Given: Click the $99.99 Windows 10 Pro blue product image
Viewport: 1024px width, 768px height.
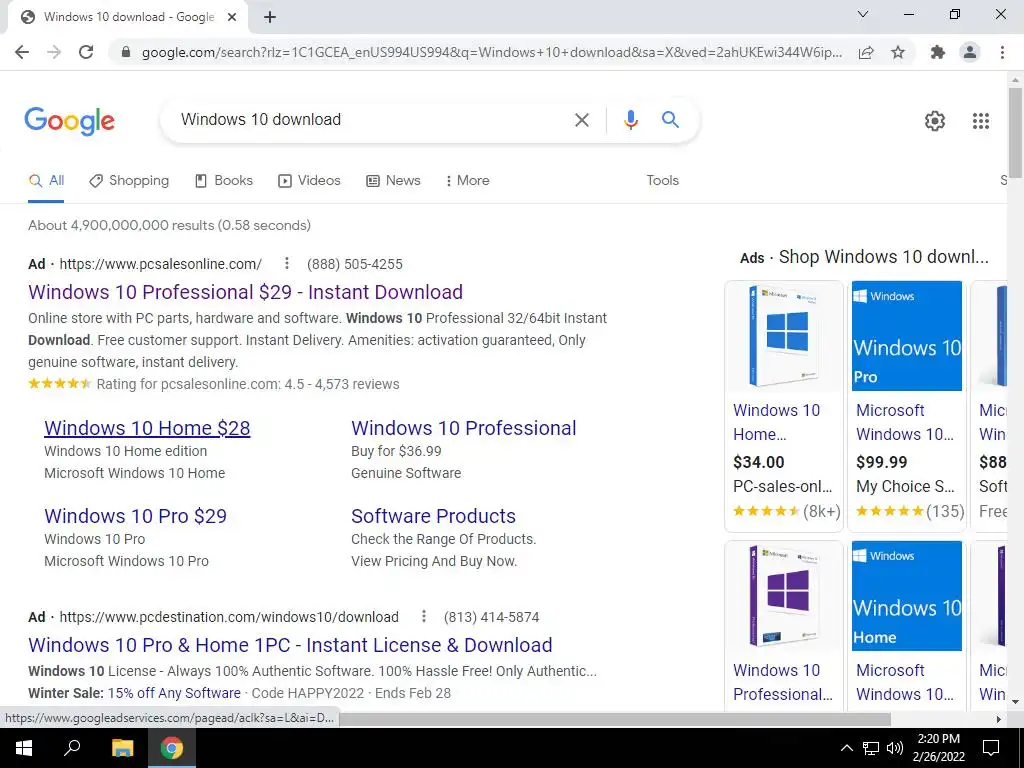Looking at the screenshot, I should tap(906, 336).
